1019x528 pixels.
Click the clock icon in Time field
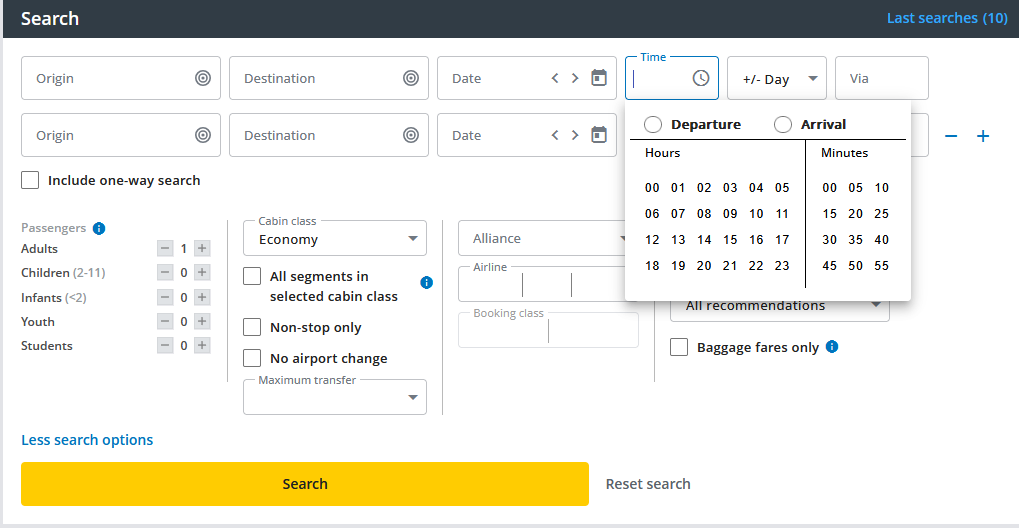(x=701, y=78)
